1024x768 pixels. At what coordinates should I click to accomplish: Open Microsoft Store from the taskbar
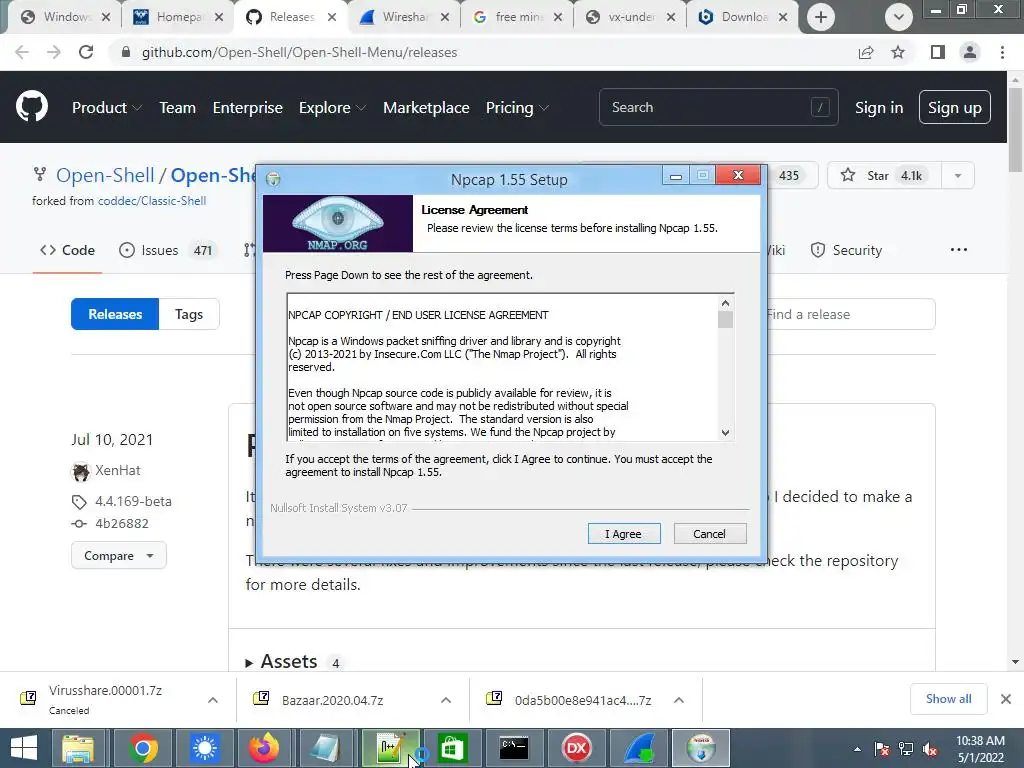click(452, 748)
